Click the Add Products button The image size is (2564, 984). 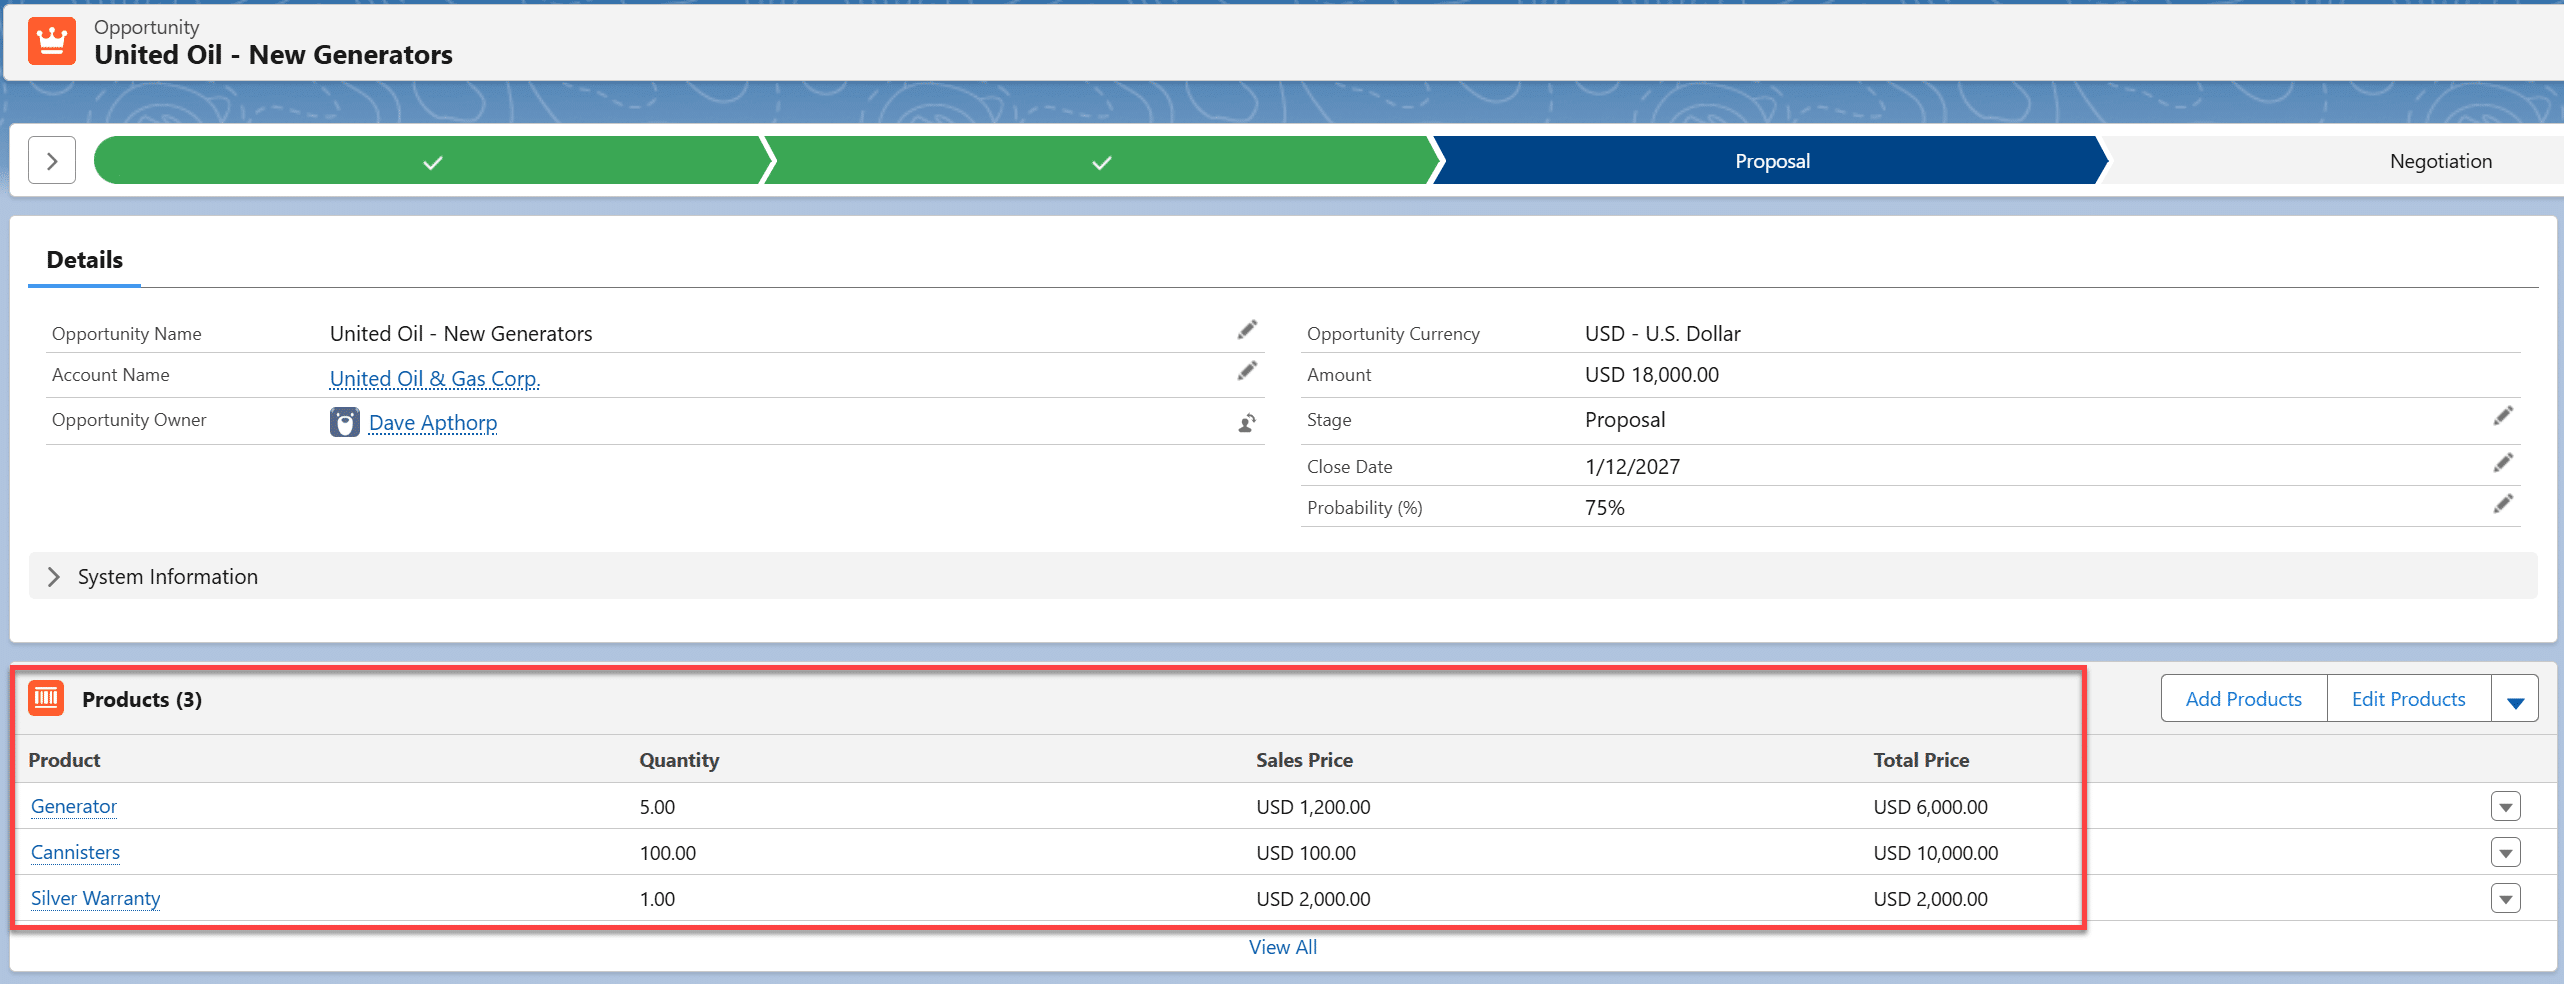pos(2243,699)
